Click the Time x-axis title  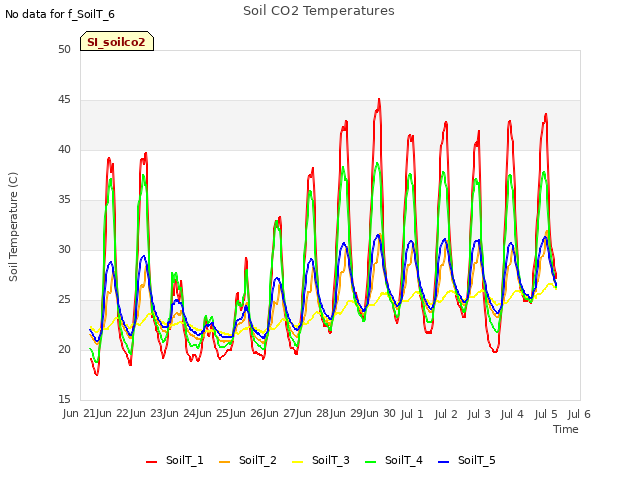click(566, 429)
